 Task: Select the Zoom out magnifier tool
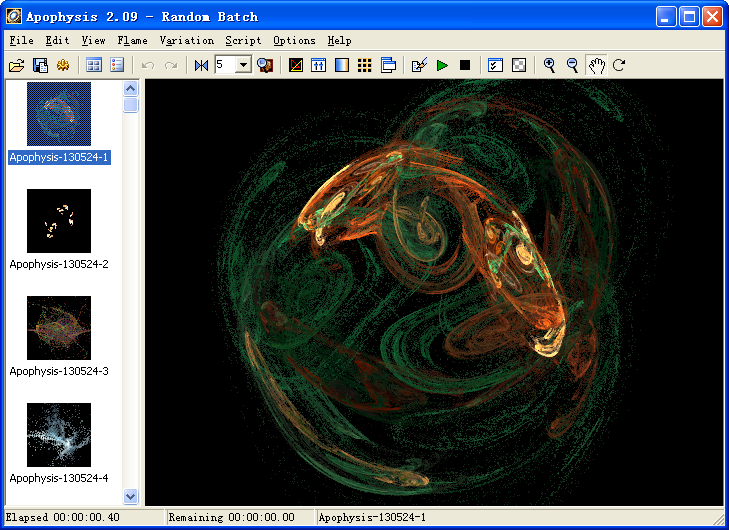click(x=572, y=65)
